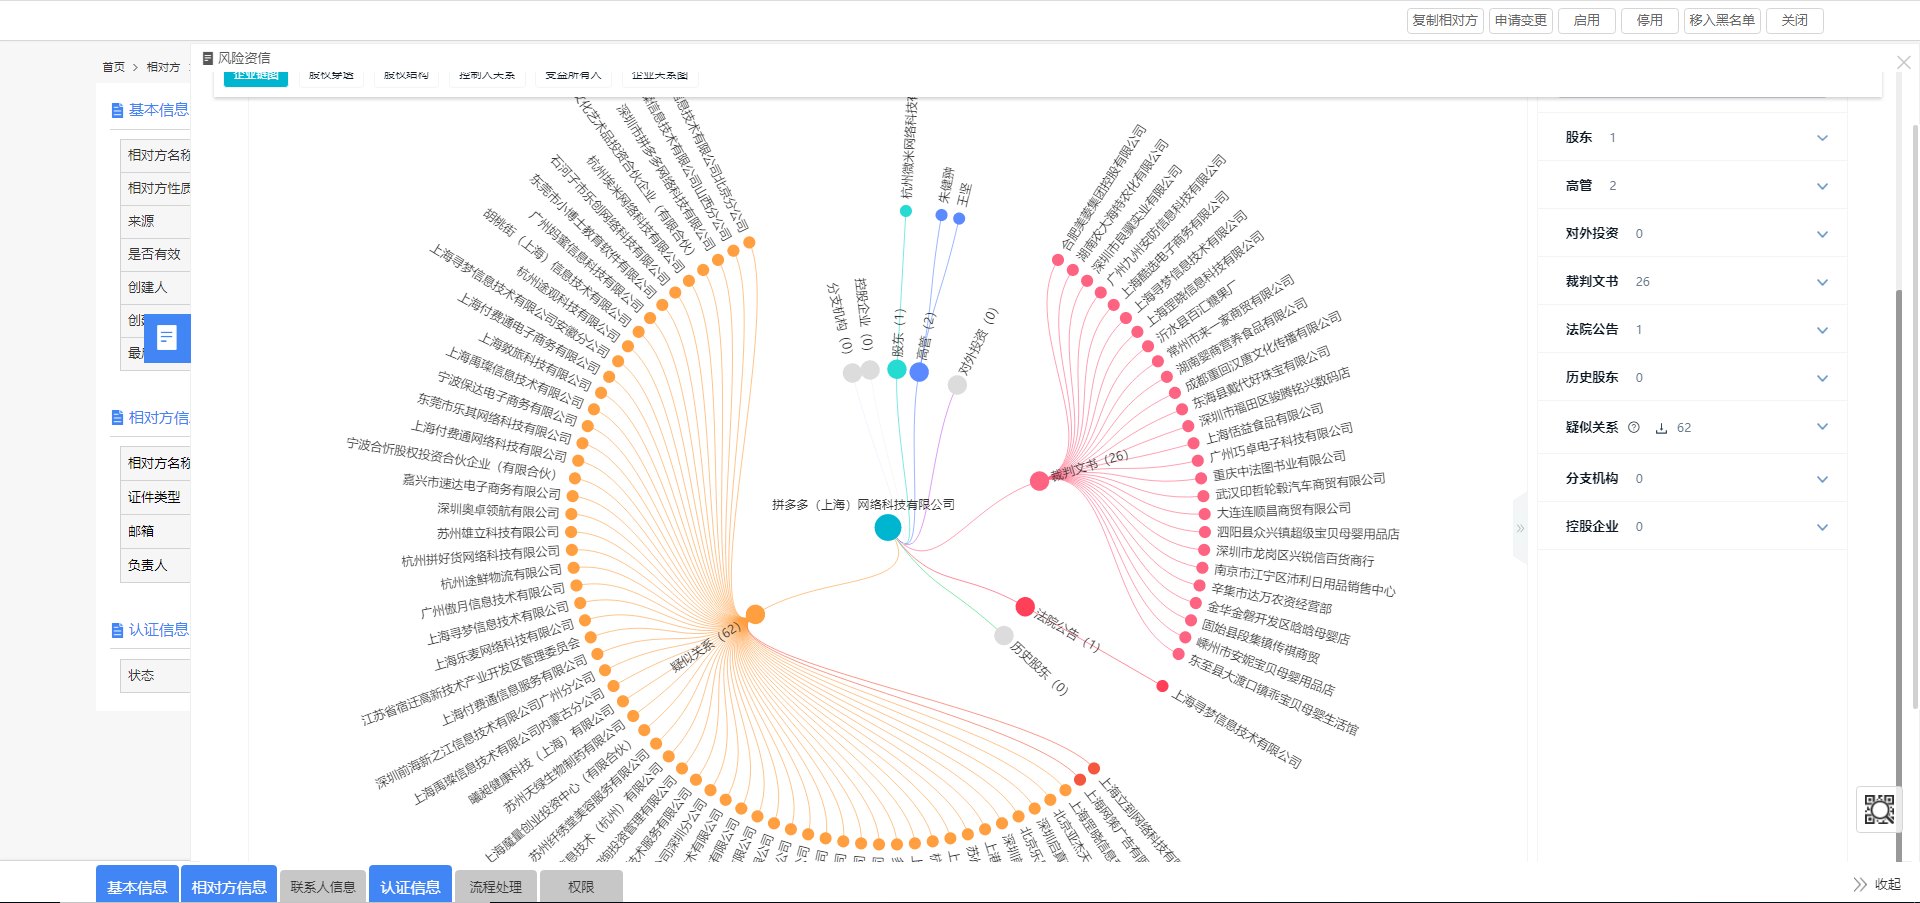Screen dimensions: 1920x903
Task: Click the 启用 button
Action: (1586, 20)
